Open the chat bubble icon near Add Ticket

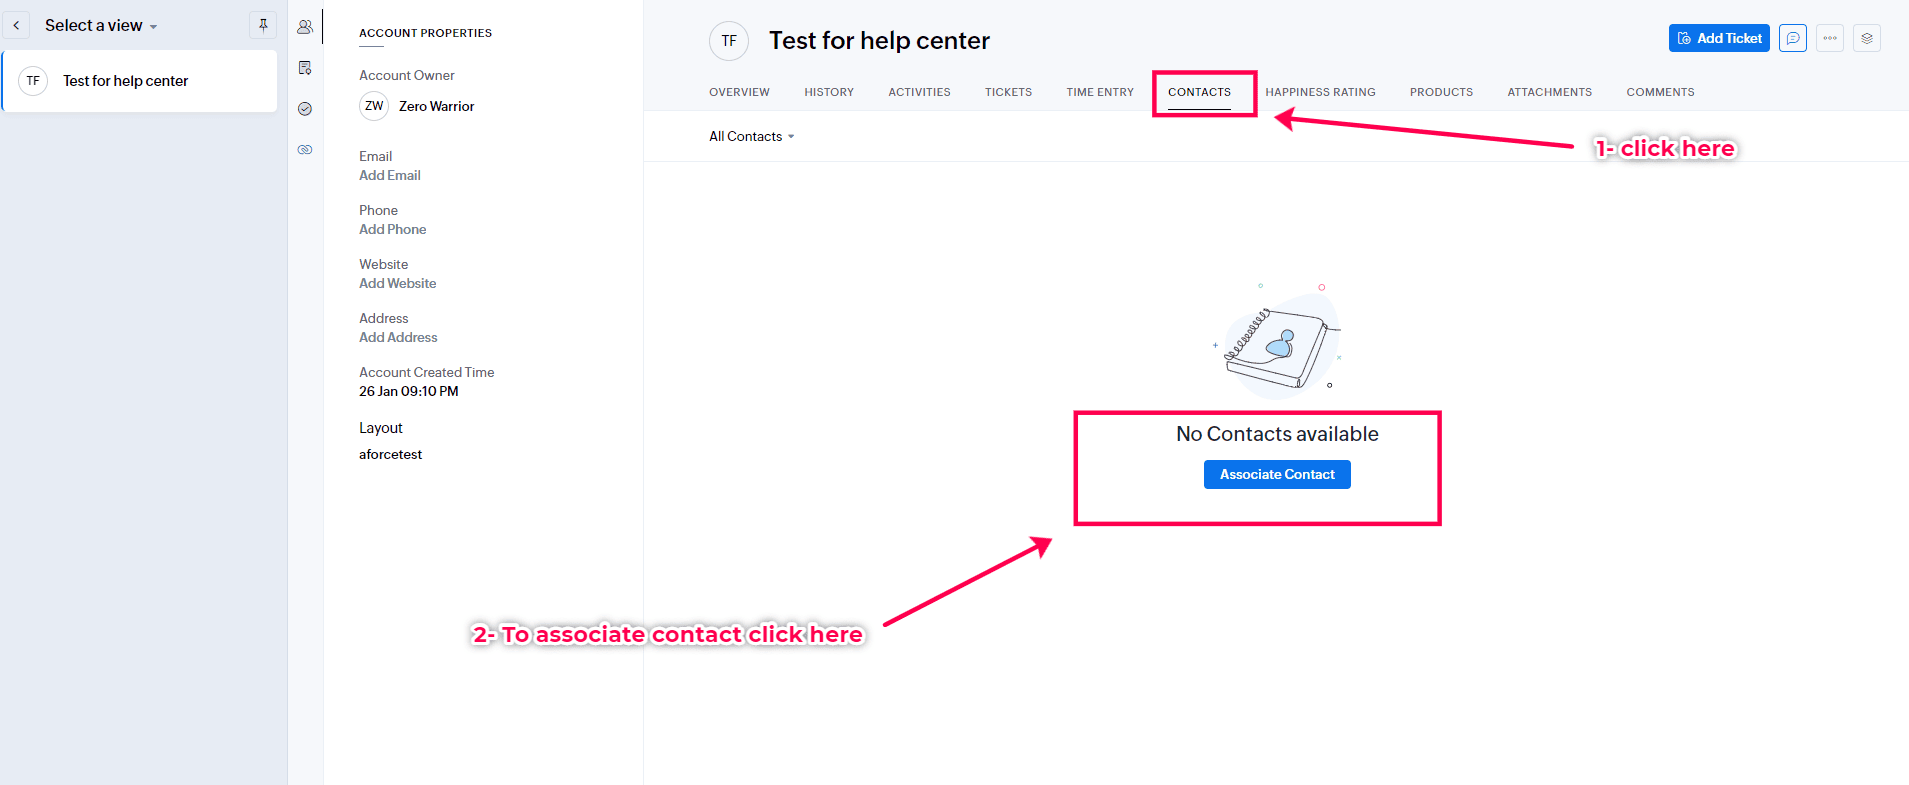(x=1793, y=38)
